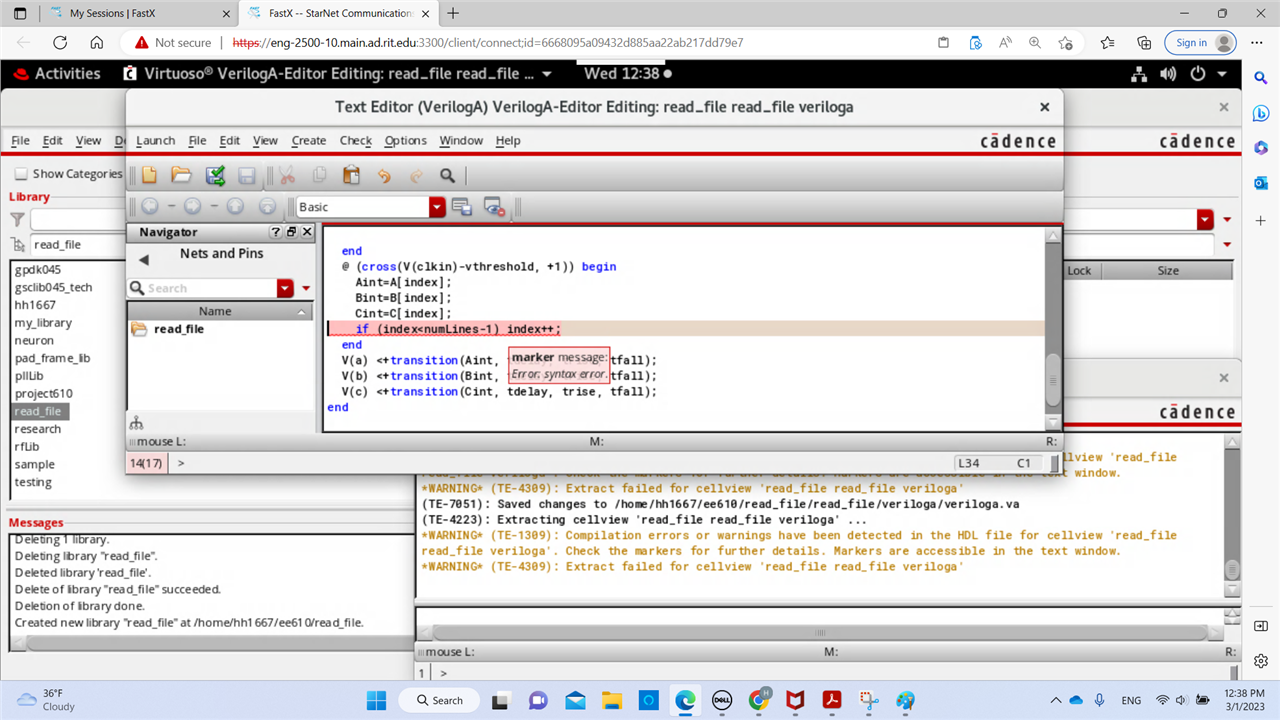1280x720 pixels.
Task: Show hidden icons chevron in system tray
Action: point(1056,700)
